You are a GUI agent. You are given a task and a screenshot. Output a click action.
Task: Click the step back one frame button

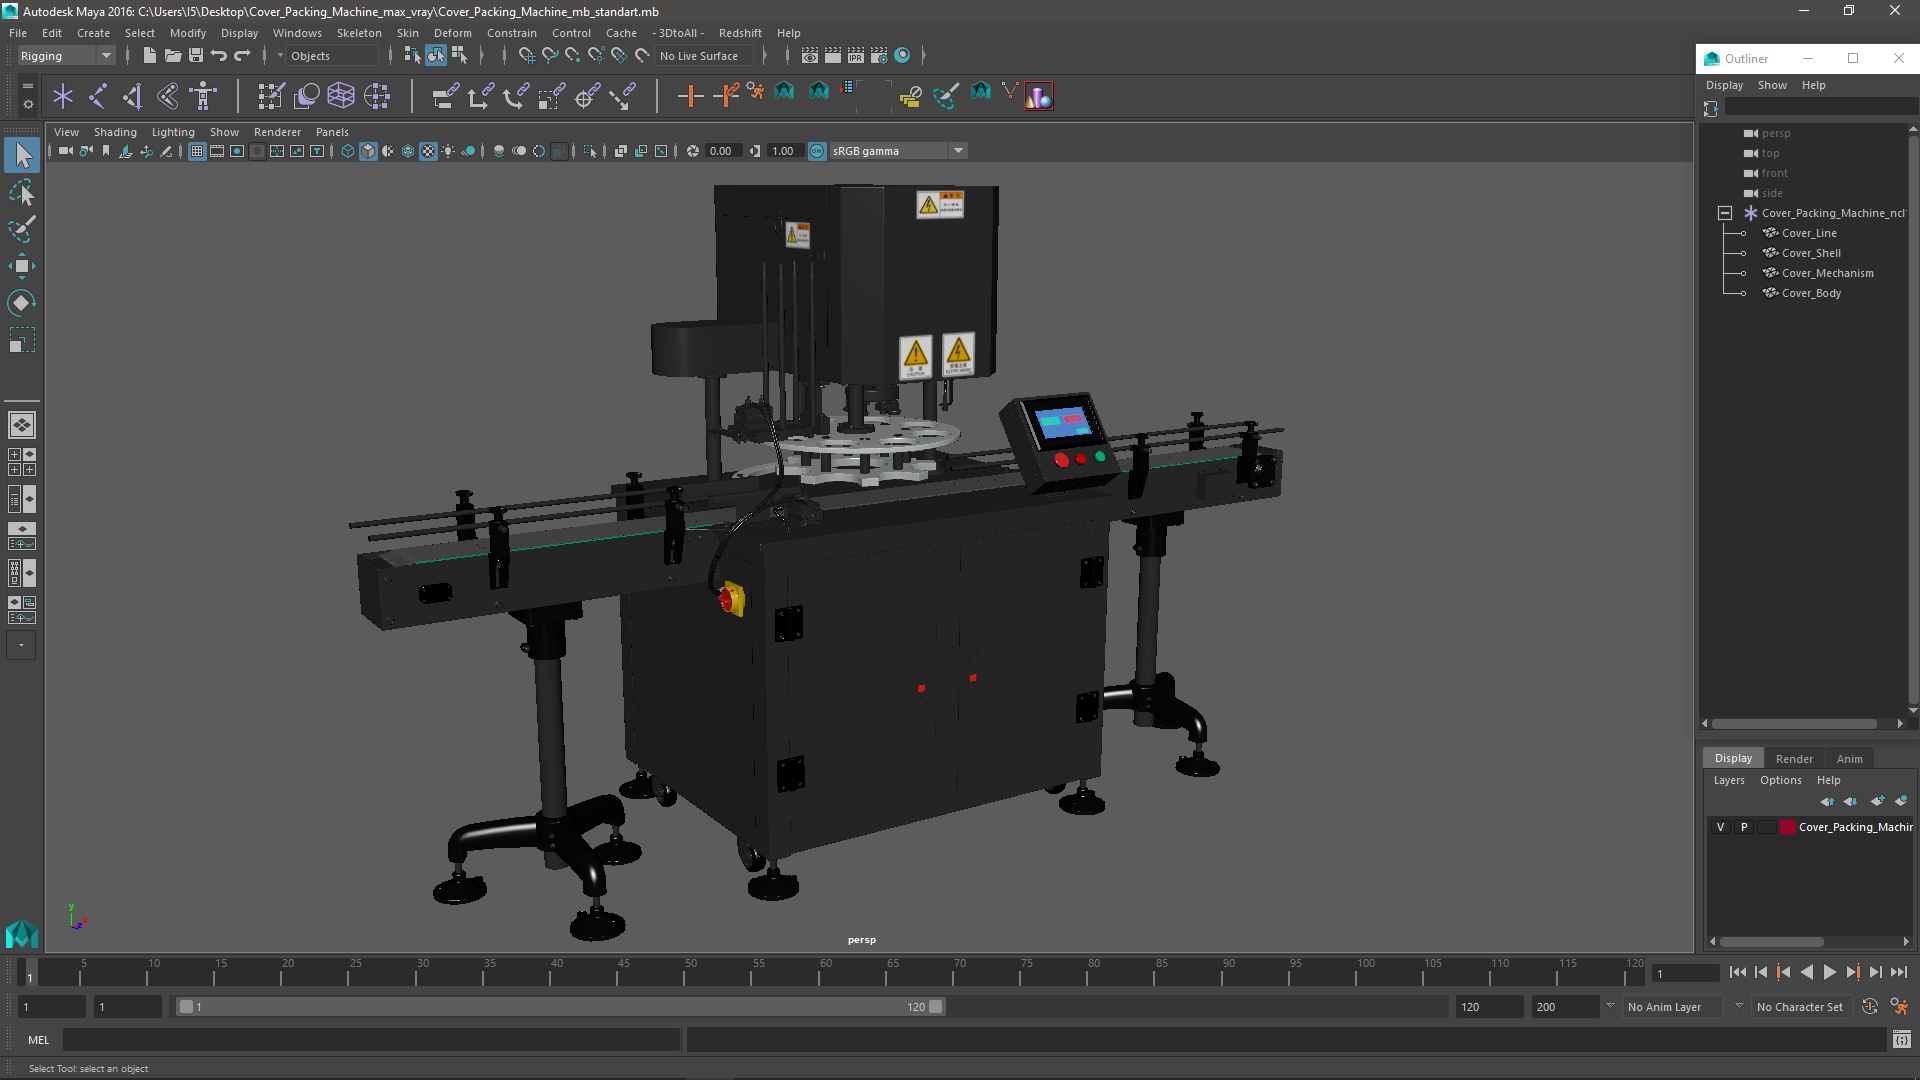(1761, 972)
